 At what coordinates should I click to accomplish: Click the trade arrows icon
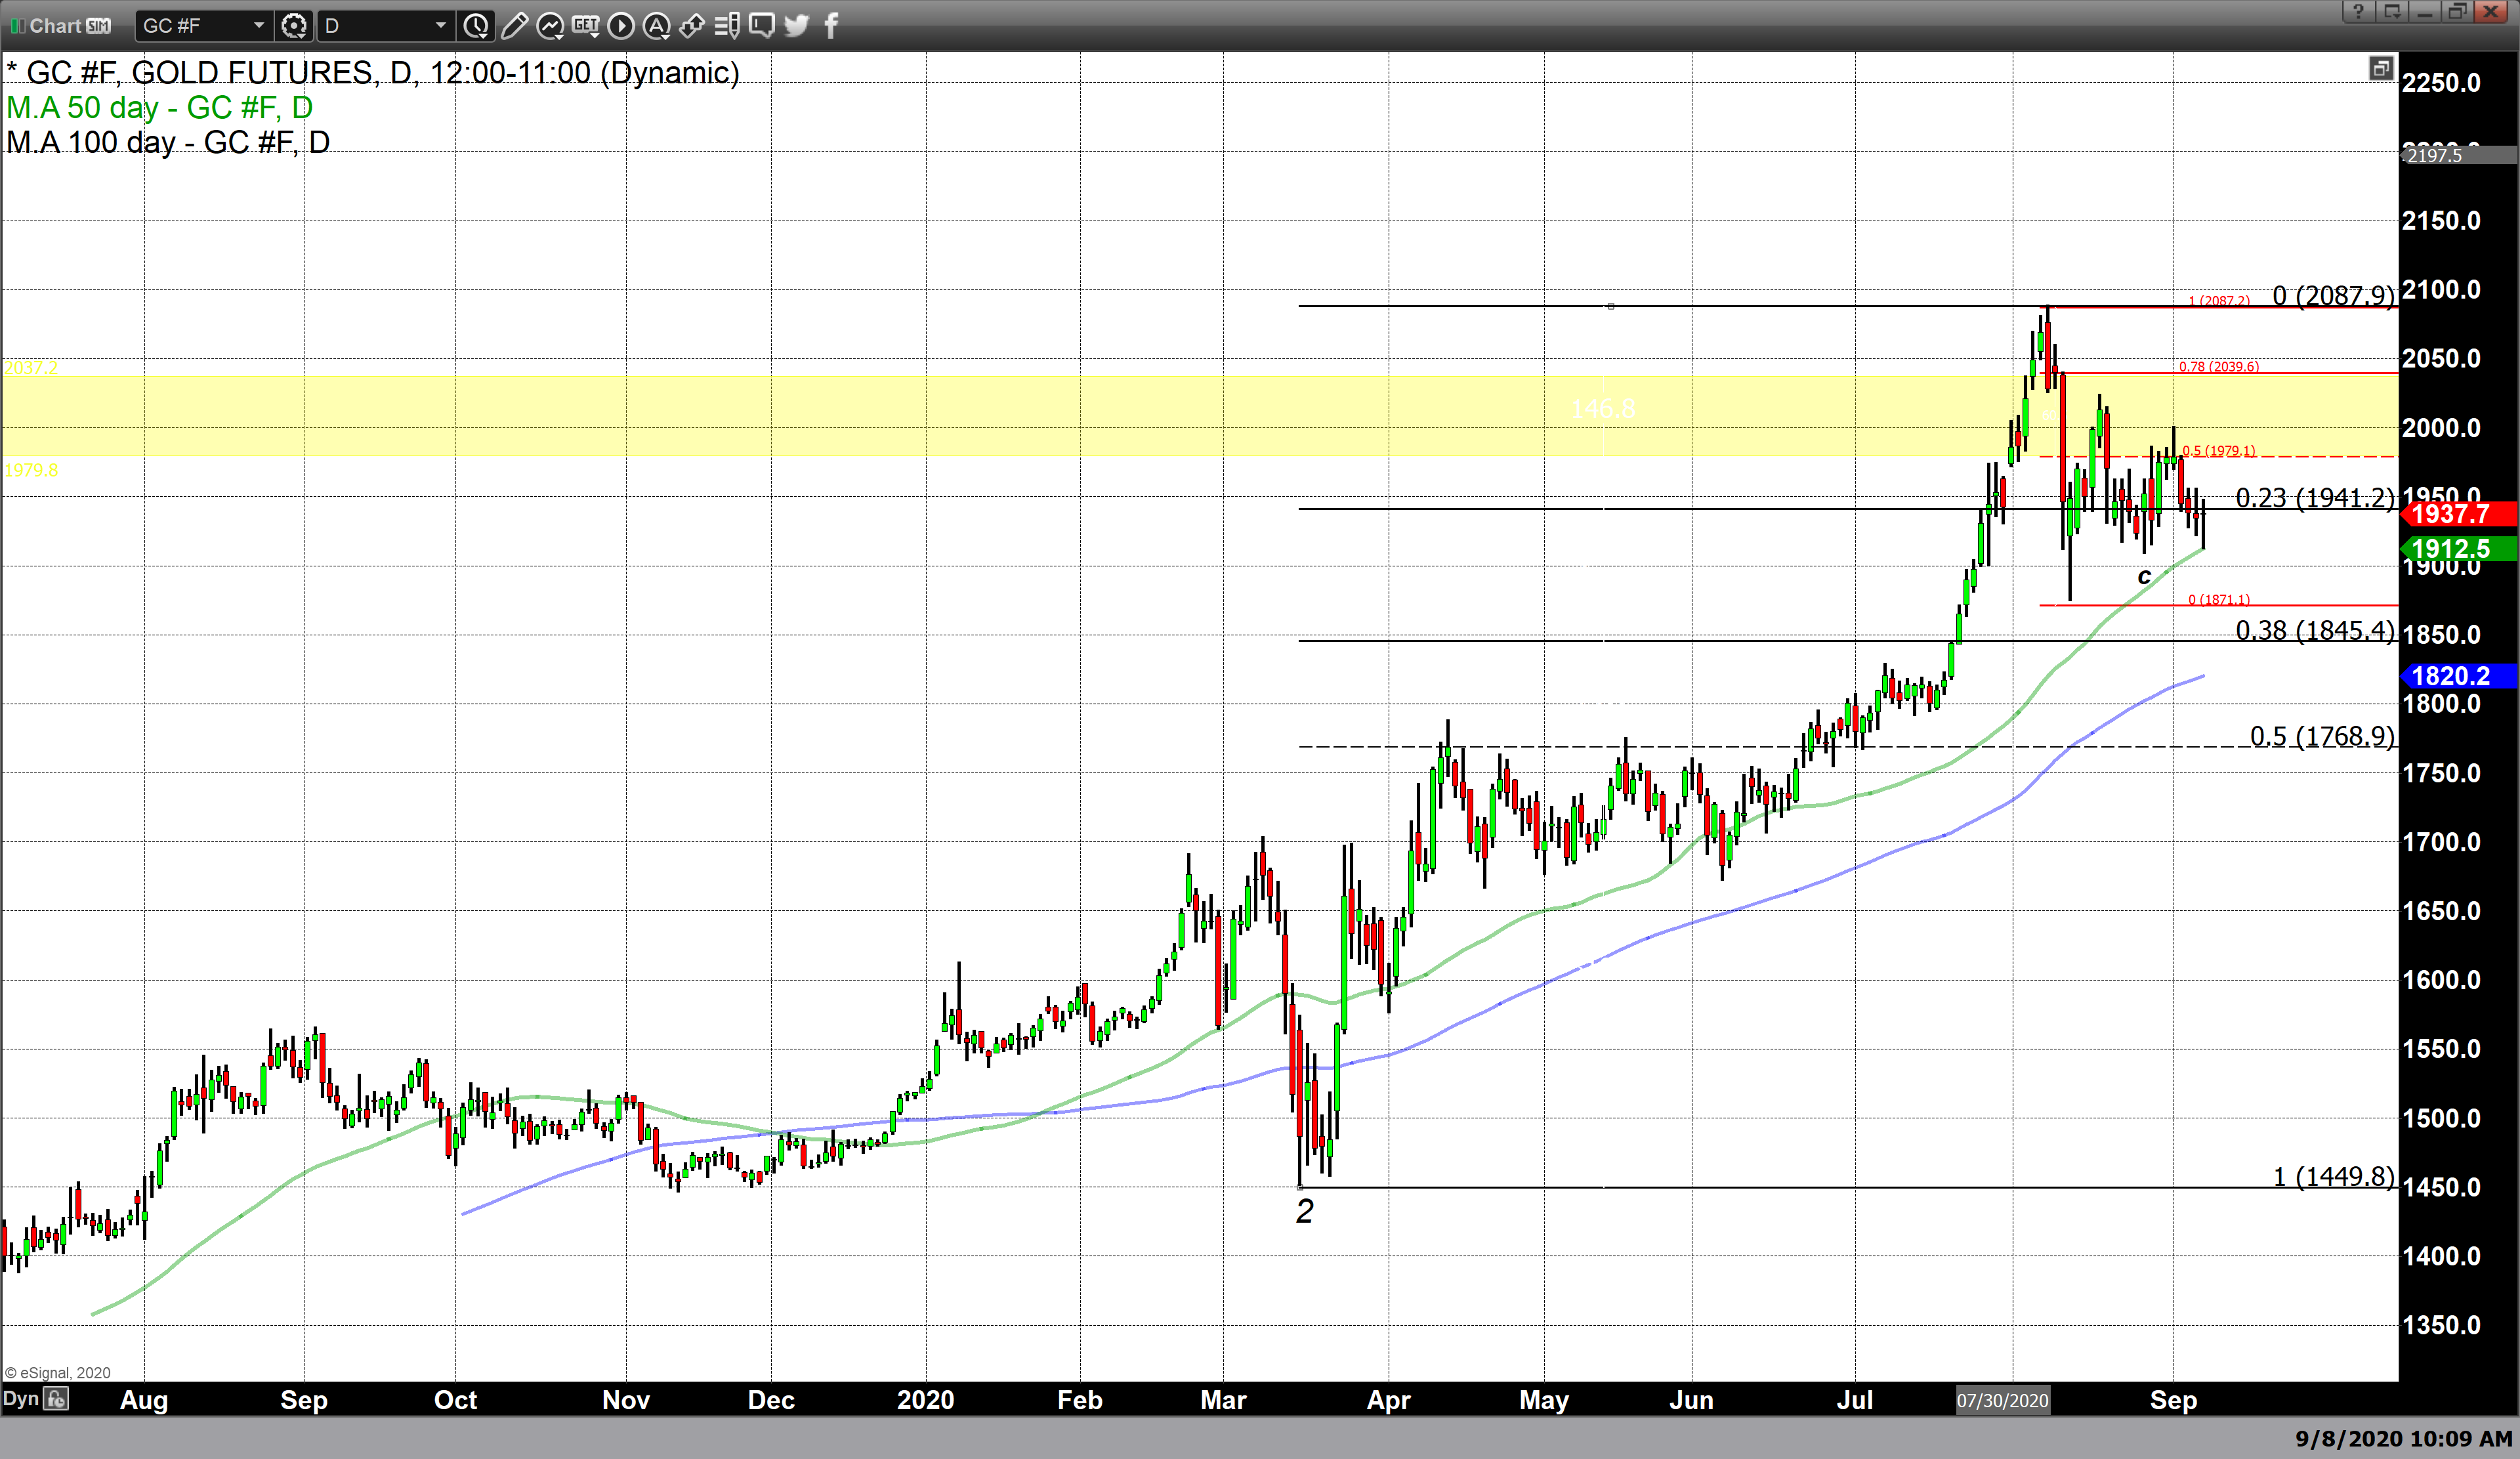click(x=692, y=26)
